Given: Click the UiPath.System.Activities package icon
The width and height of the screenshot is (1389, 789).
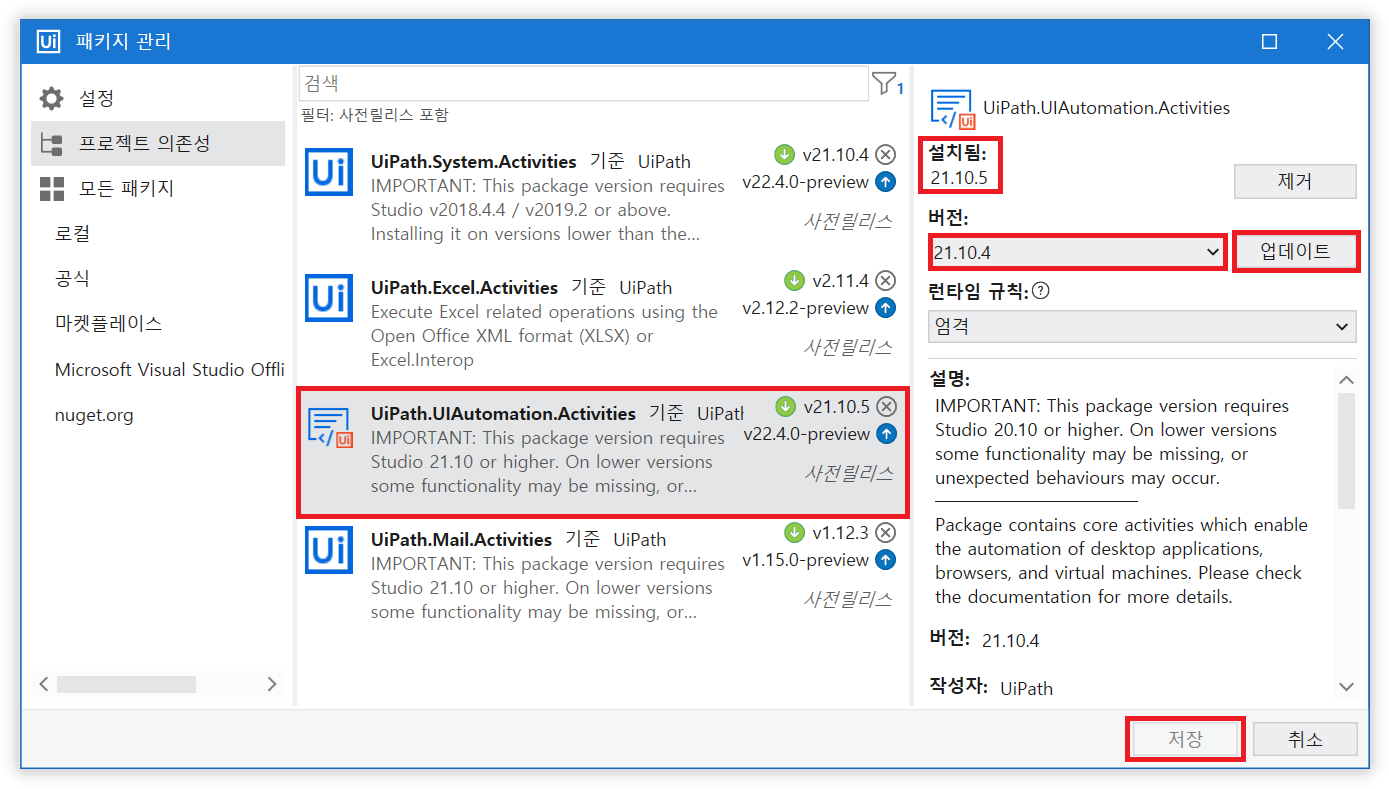Looking at the screenshot, I should tap(329, 172).
